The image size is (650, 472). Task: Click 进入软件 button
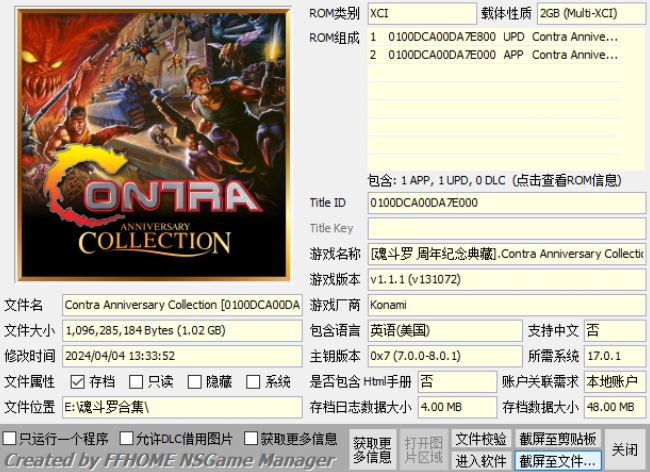pyautogui.click(x=481, y=461)
